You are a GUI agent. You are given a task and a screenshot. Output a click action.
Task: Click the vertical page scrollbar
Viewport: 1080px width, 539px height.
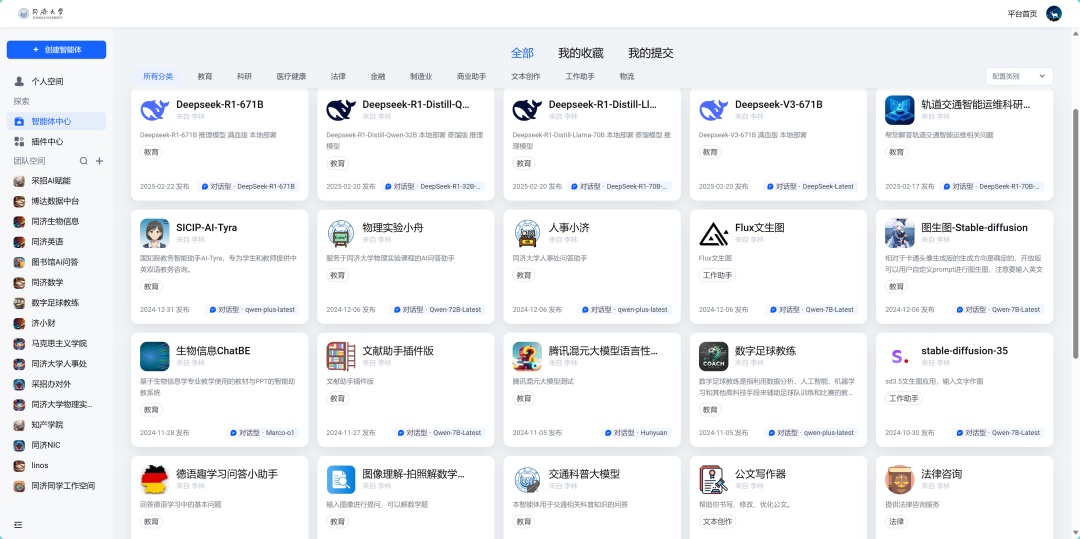[1076, 233]
